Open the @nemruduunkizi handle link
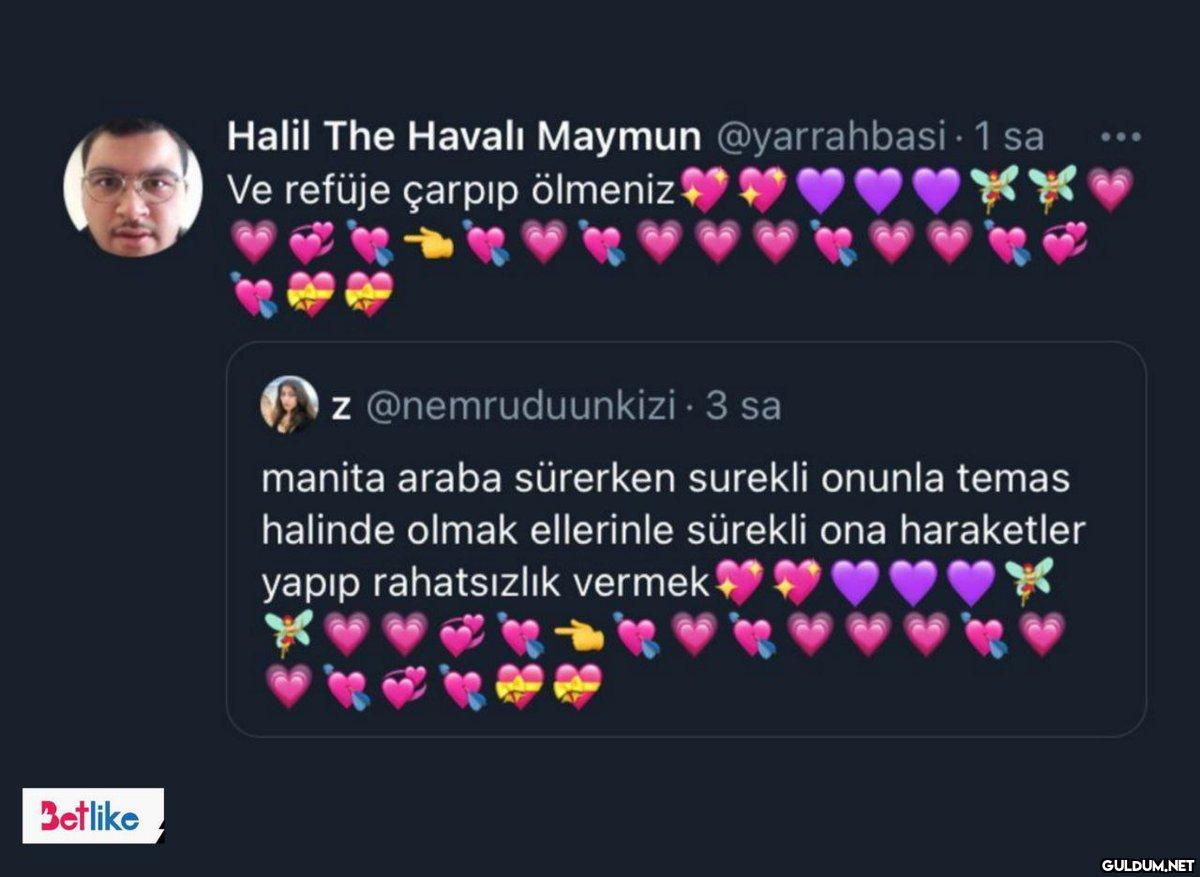The width and height of the screenshot is (1200, 877). 519,406
